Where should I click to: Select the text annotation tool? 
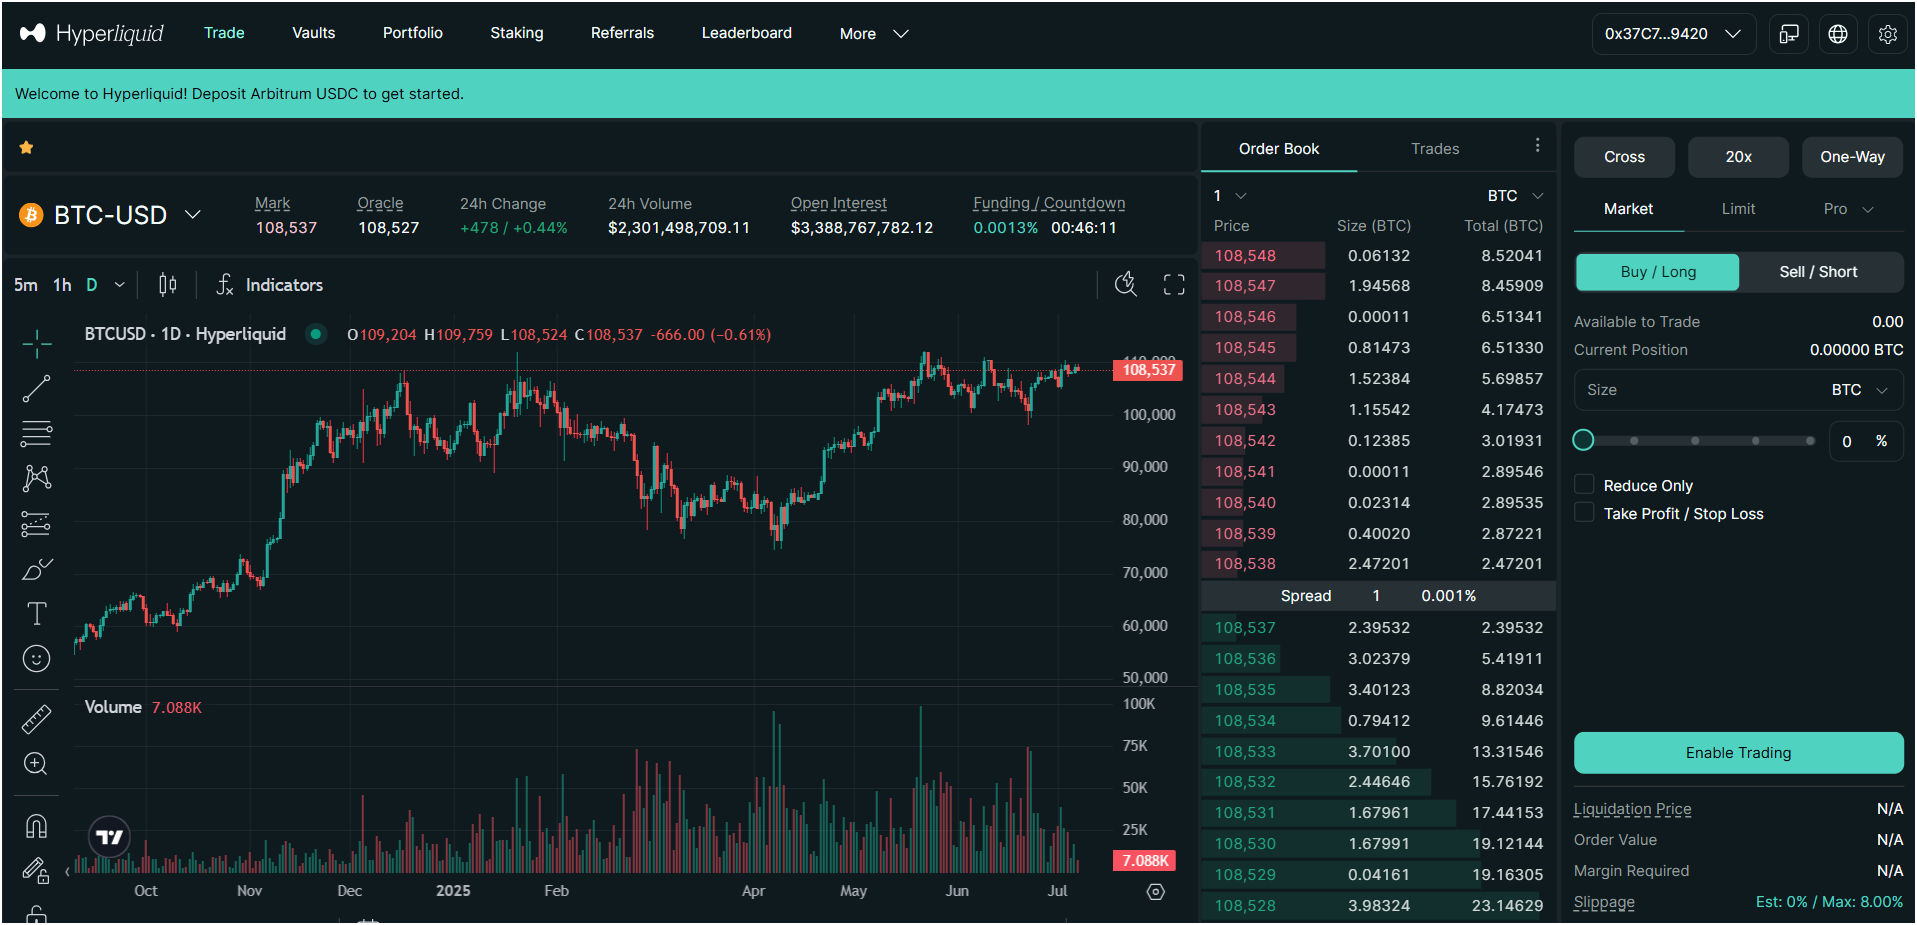36,613
